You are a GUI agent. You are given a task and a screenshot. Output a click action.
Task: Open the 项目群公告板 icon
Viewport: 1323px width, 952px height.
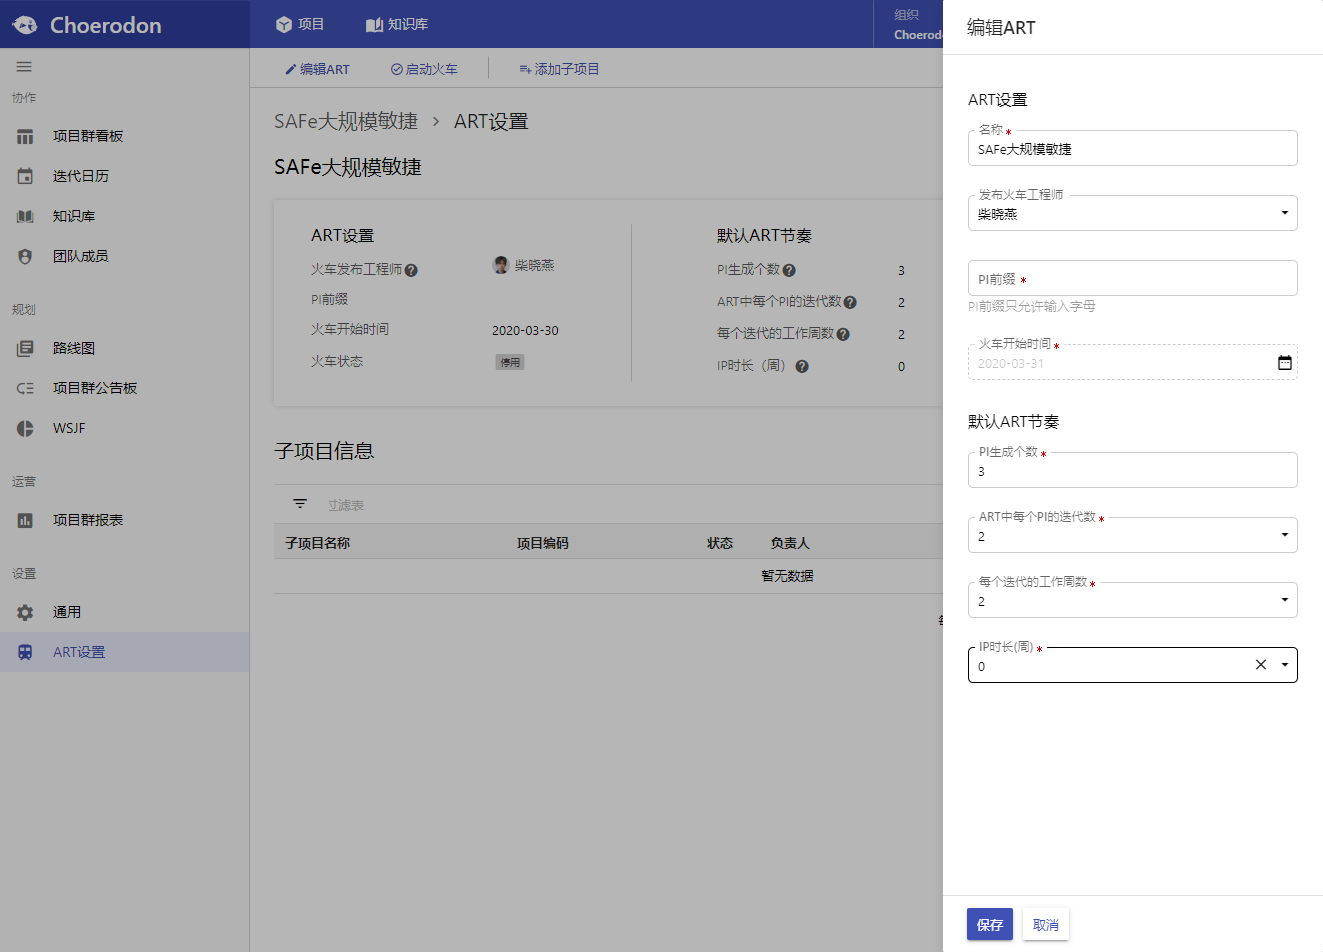(x=24, y=388)
